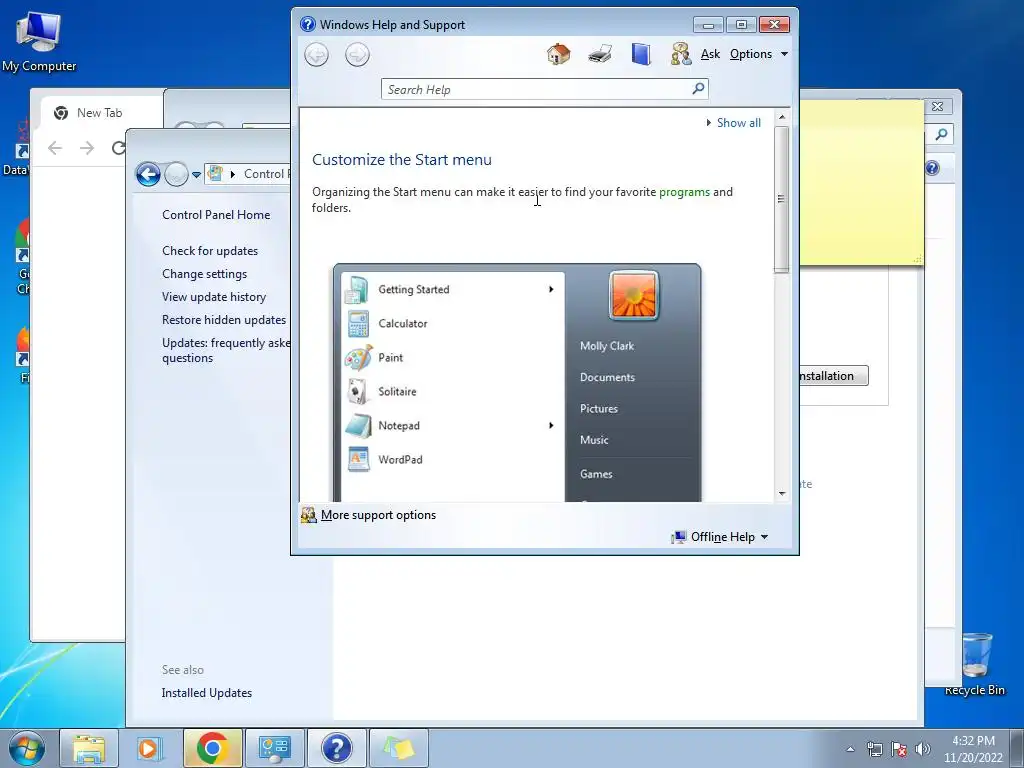Click Ask in Help toolbar
Viewport: 1024px width, 768px height.
[710, 54]
